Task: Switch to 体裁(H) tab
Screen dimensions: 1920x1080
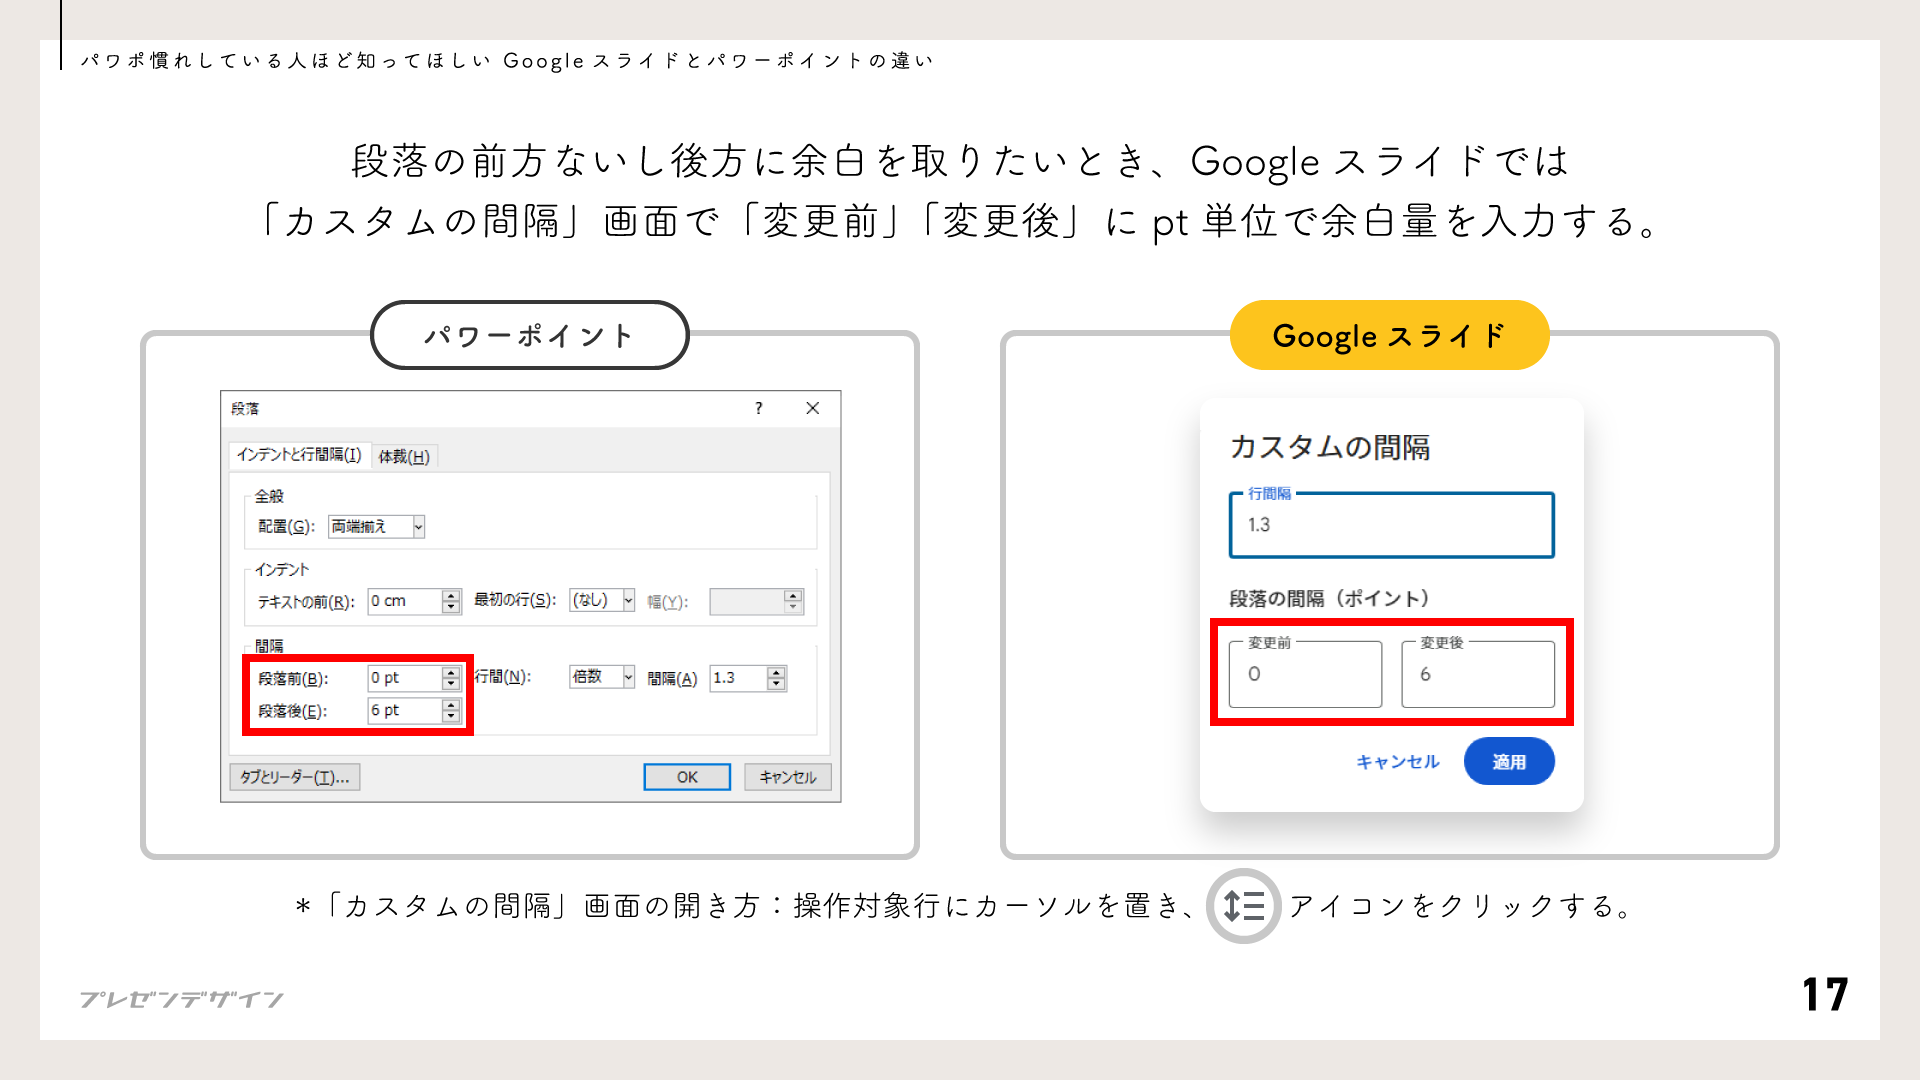Action: coord(404,456)
